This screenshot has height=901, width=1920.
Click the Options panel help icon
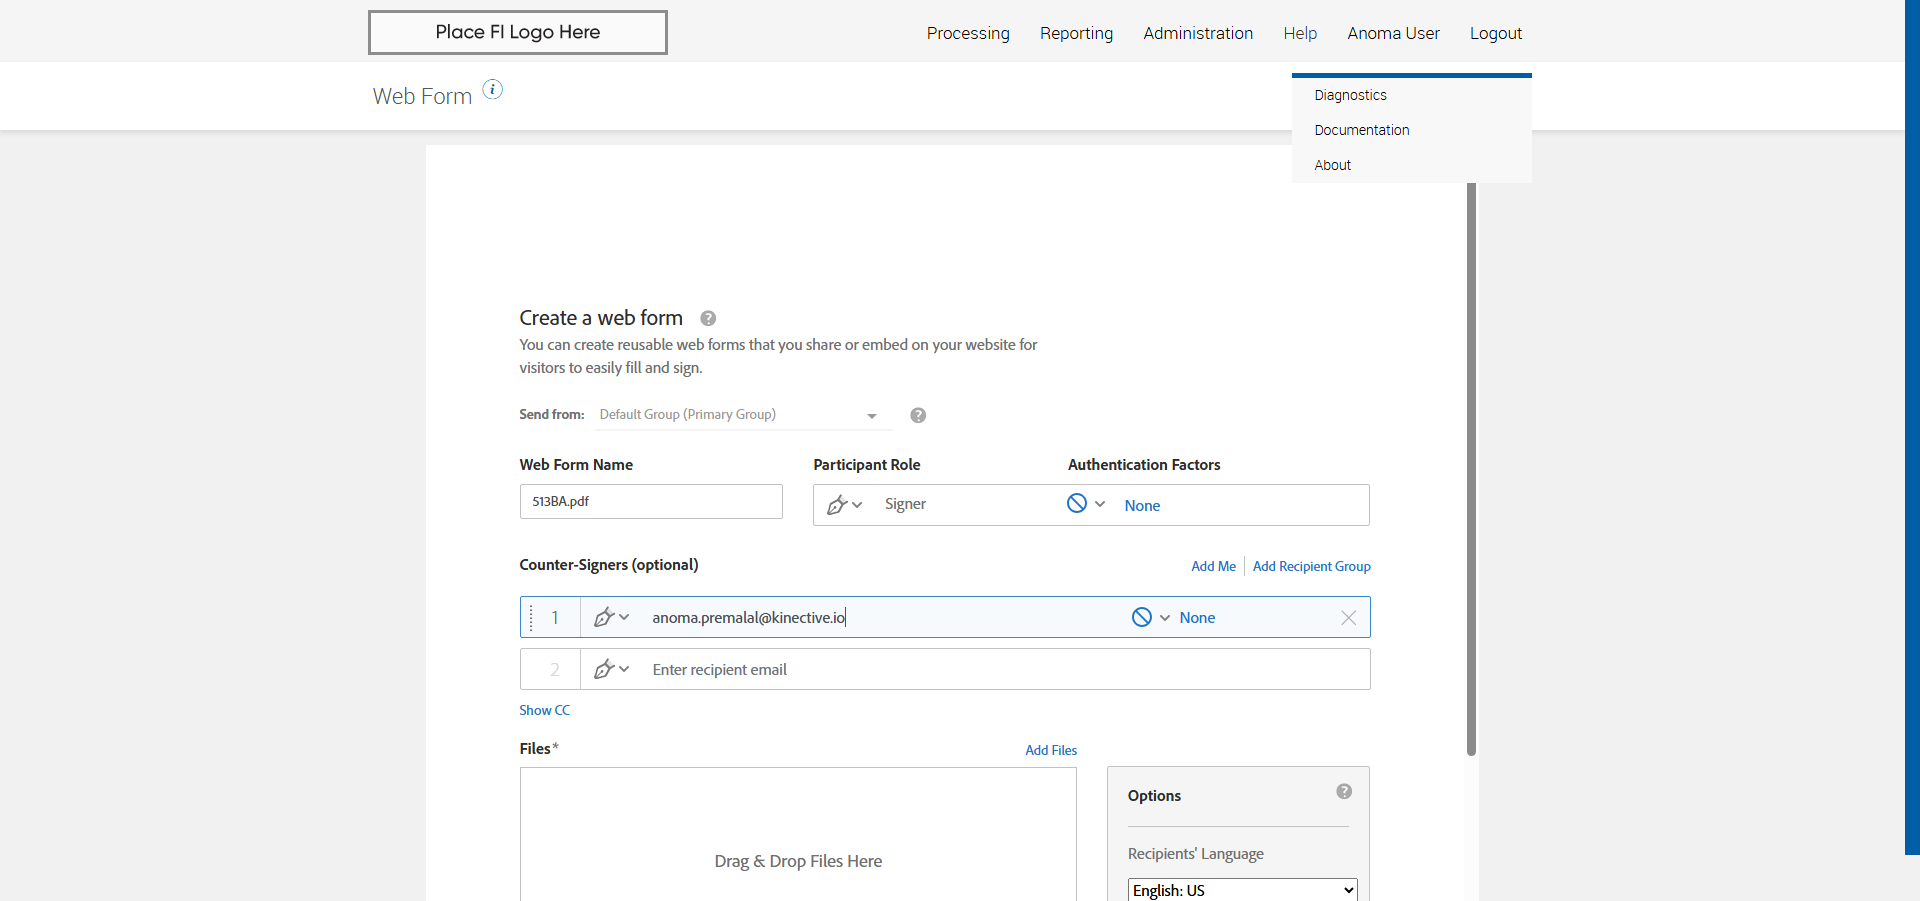(x=1344, y=792)
